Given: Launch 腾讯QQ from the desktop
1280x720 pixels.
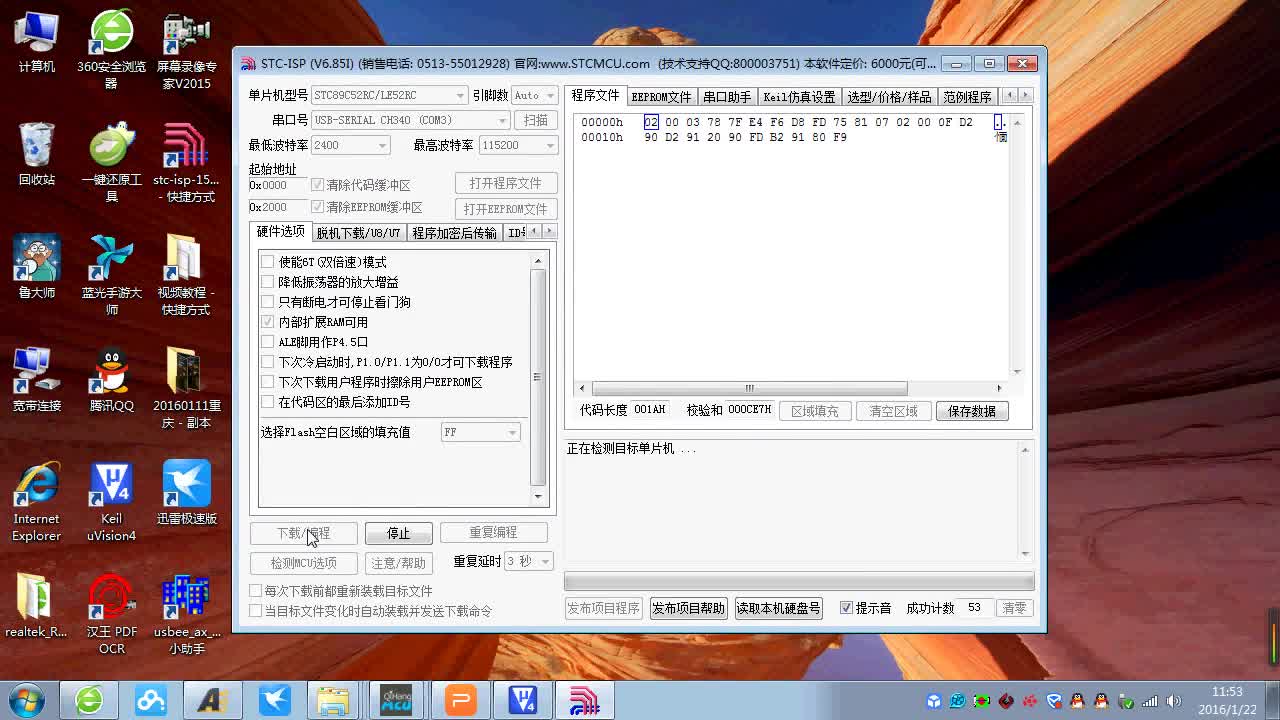Looking at the screenshot, I should (x=111, y=381).
